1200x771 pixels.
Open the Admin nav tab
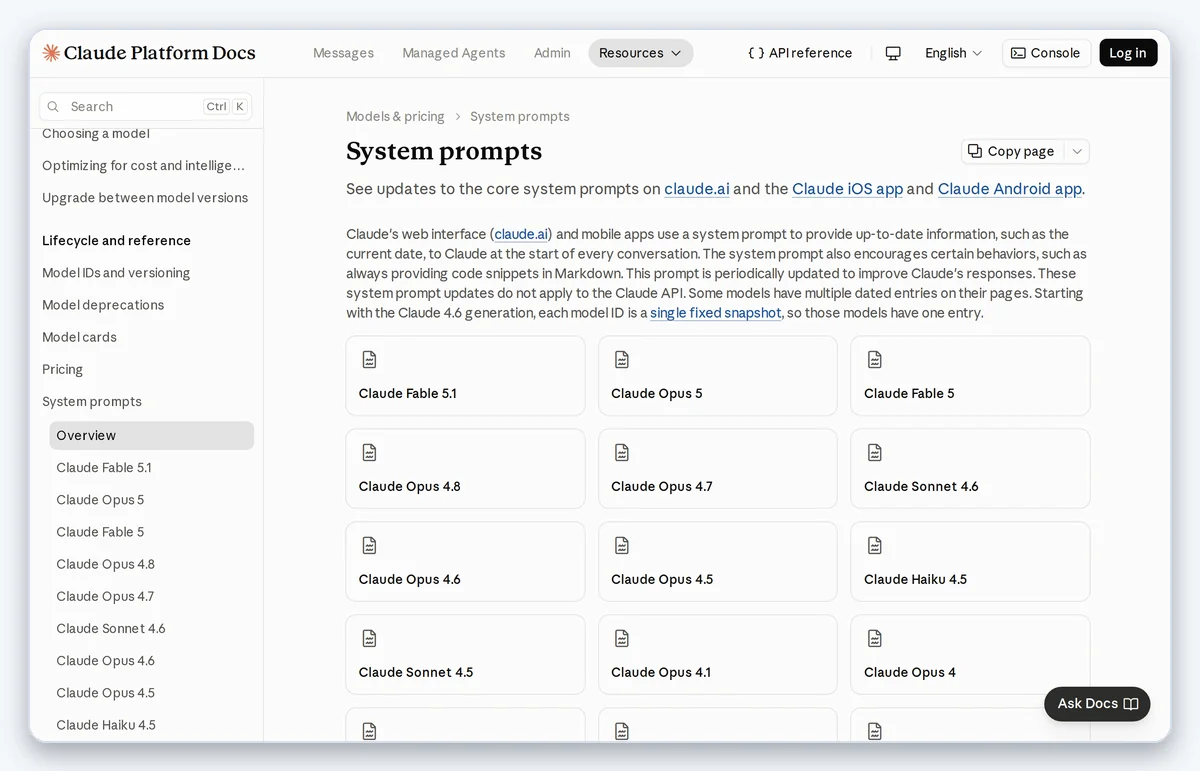coord(552,53)
